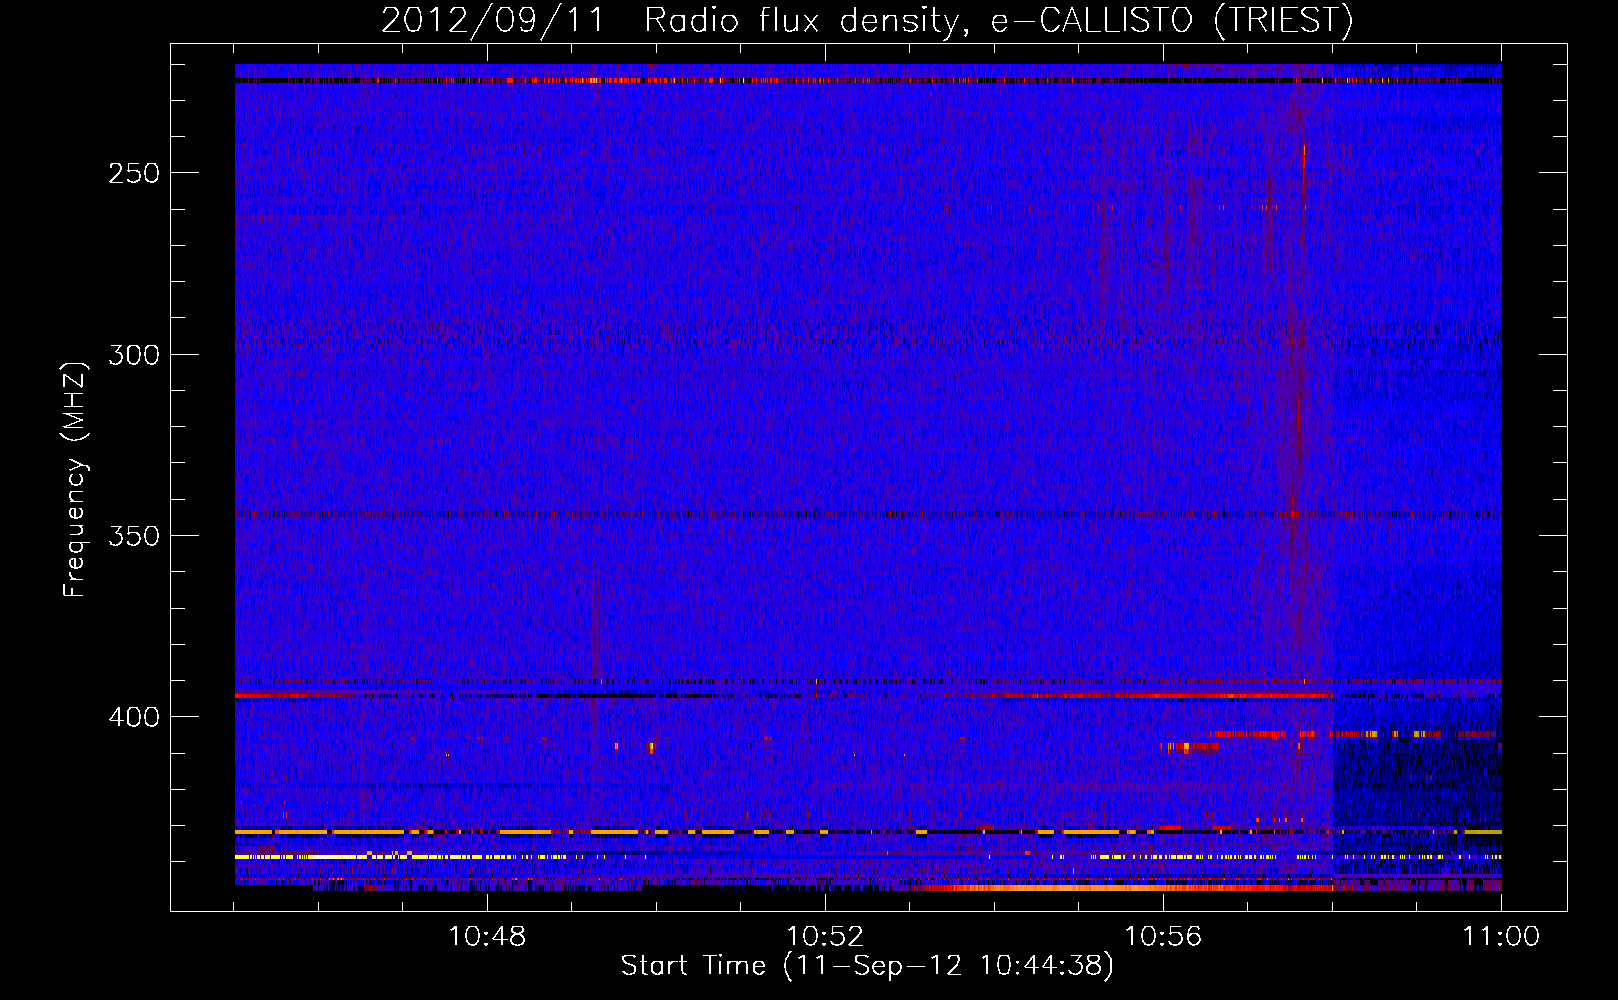Screen dimensions: 1618x1000
Task: Click the 'Frequency (MHZ)' axis label
Action: 75,479
